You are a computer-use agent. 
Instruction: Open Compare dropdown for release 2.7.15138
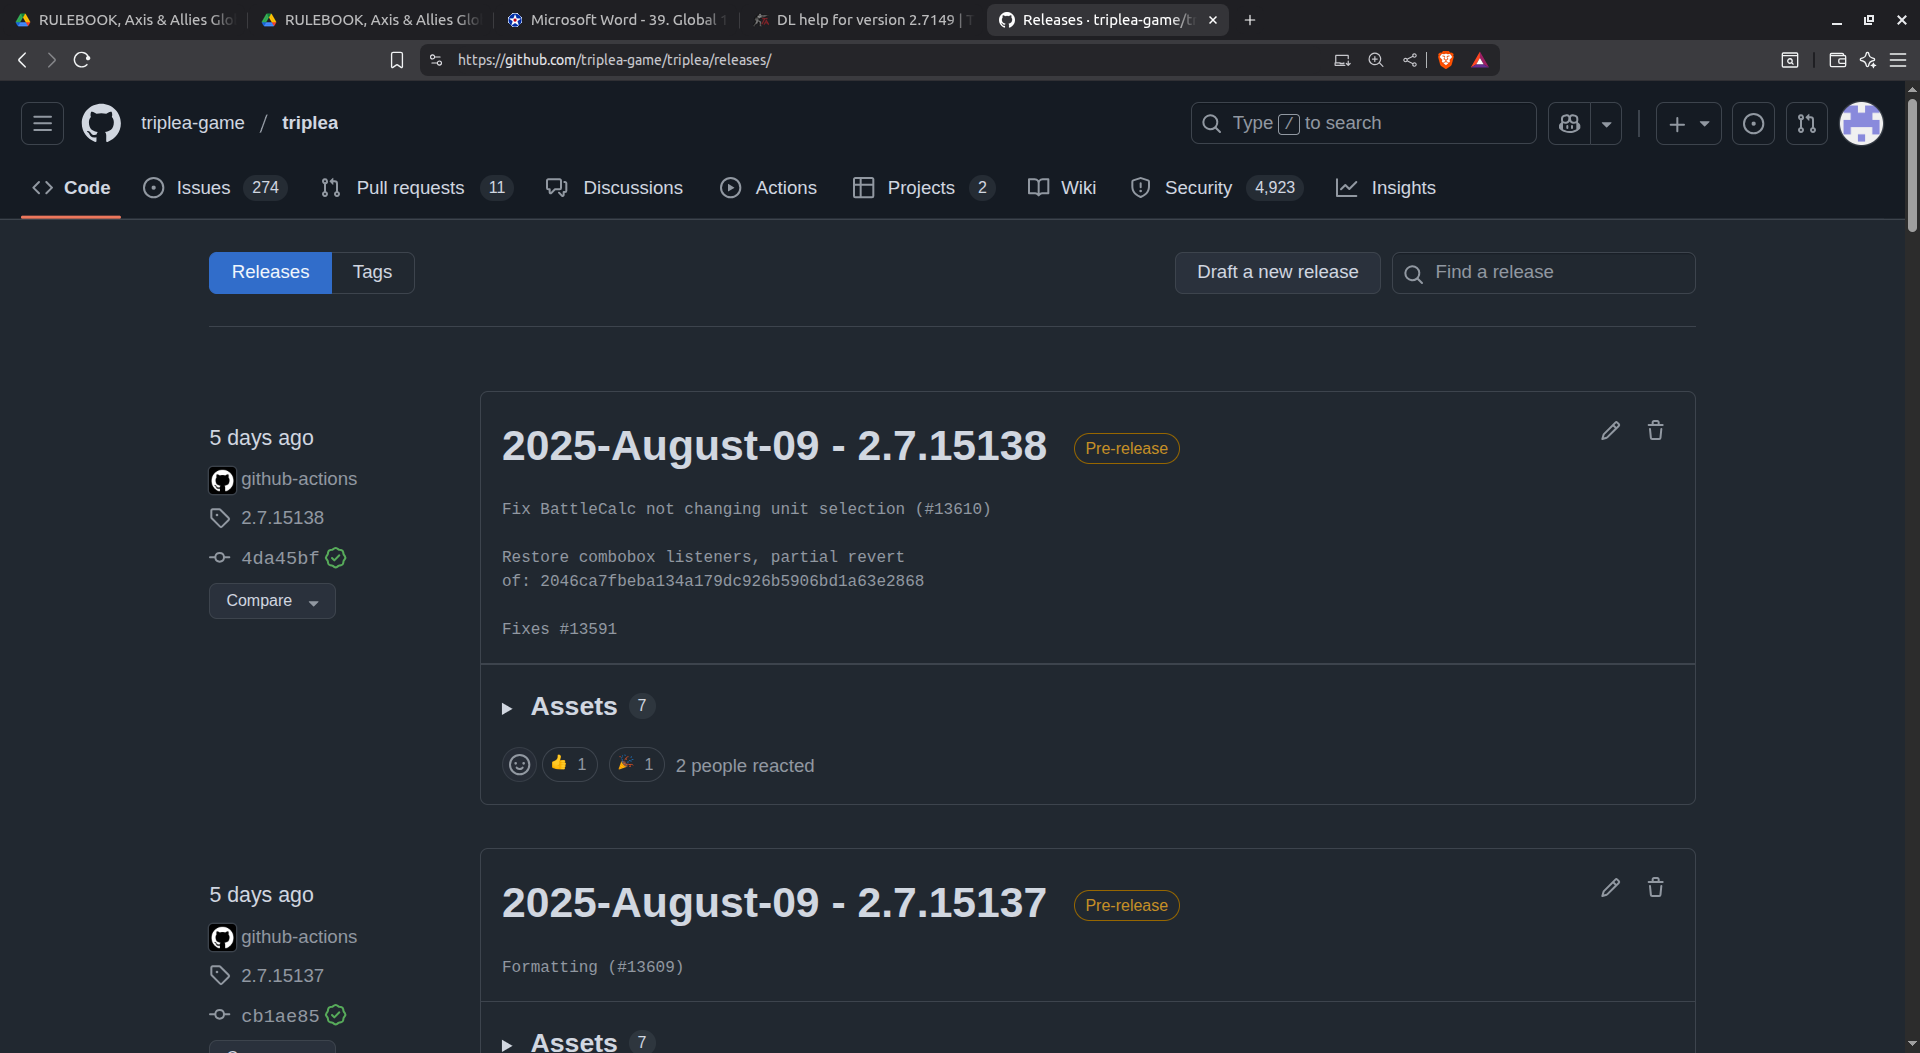(x=272, y=601)
